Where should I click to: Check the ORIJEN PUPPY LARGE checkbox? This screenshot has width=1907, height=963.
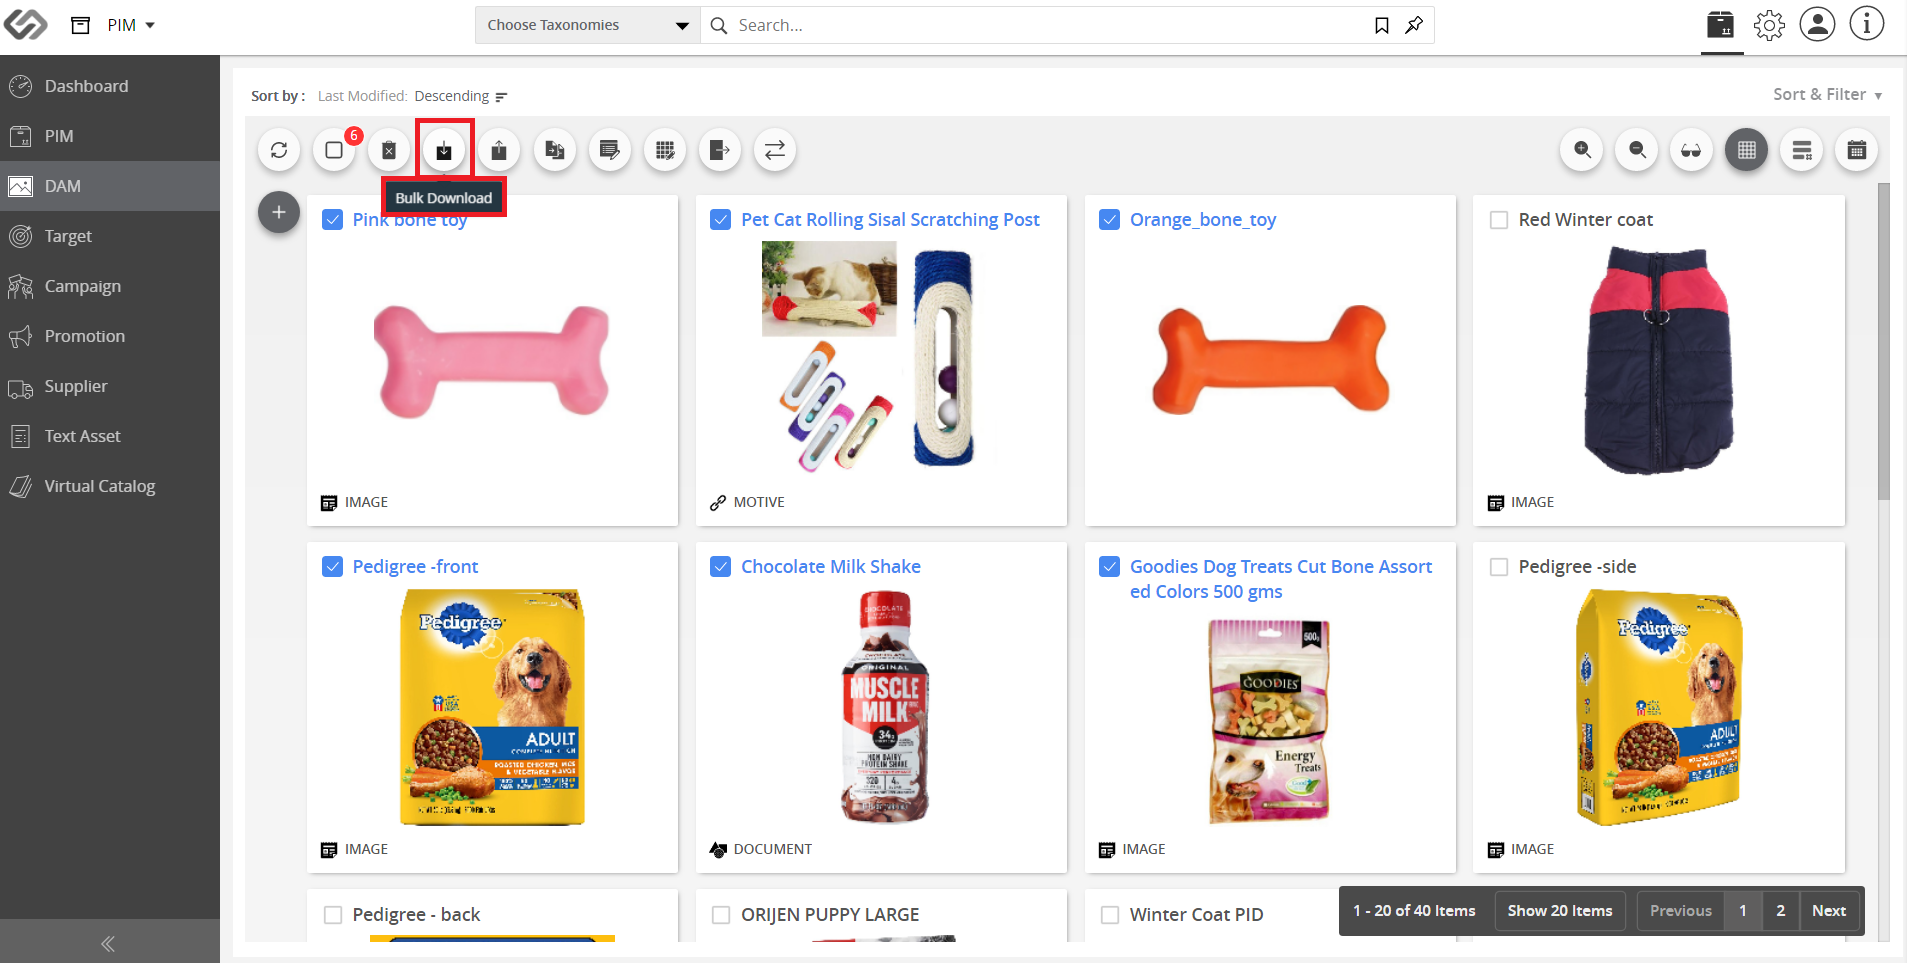721,915
